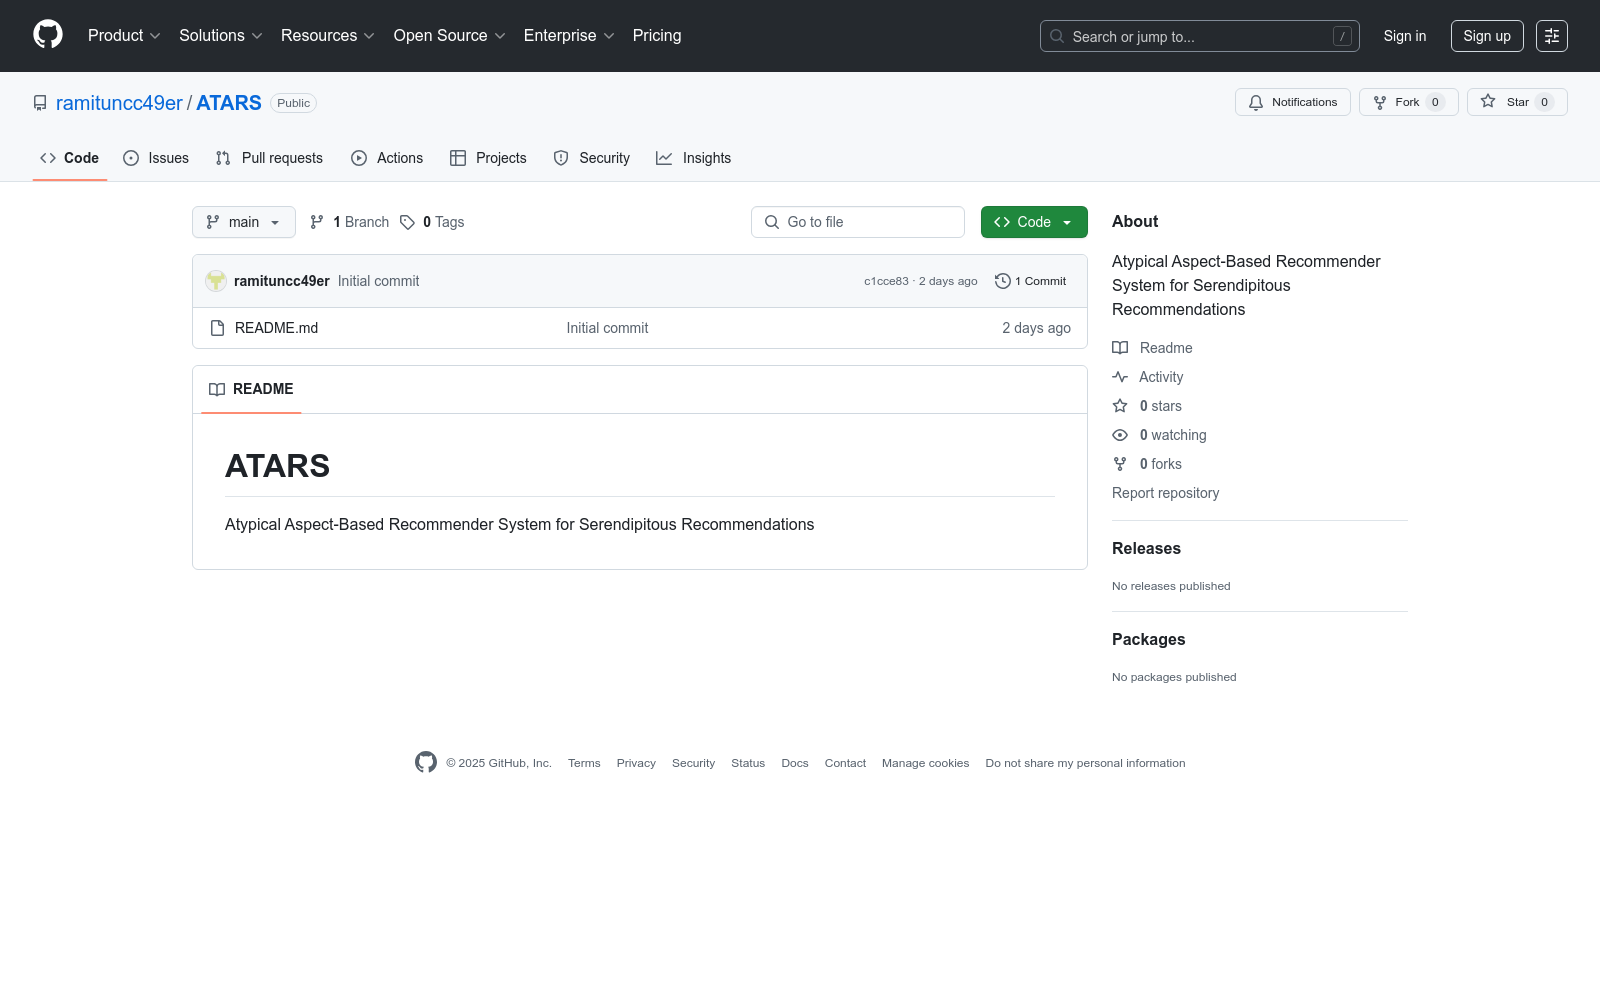
Task: Click the Go to file input
Action: pos(858,222)
